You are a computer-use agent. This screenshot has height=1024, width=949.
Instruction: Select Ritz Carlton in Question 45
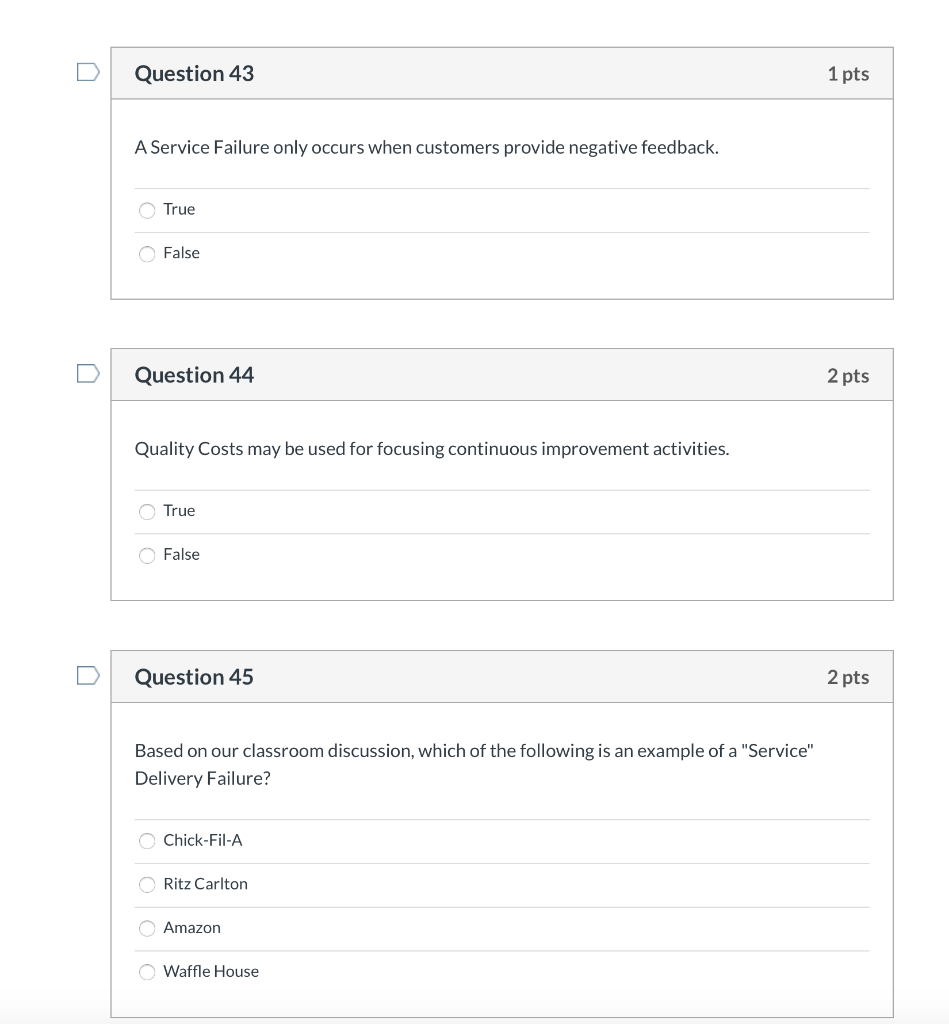pos(146,885)
